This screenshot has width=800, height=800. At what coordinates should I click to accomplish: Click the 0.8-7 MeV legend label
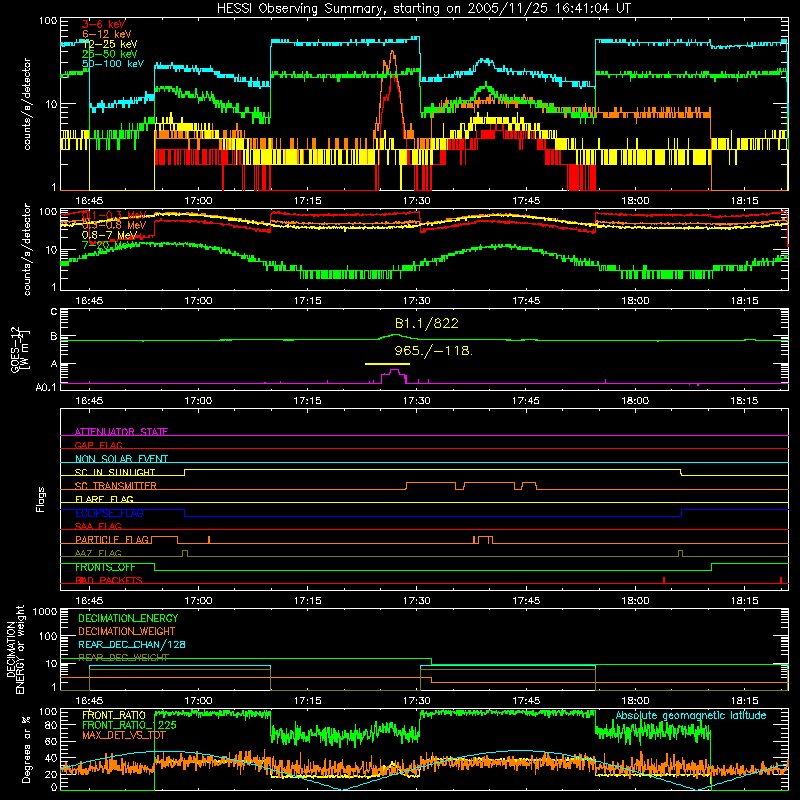pyautogui.click(x=109, y=235)
